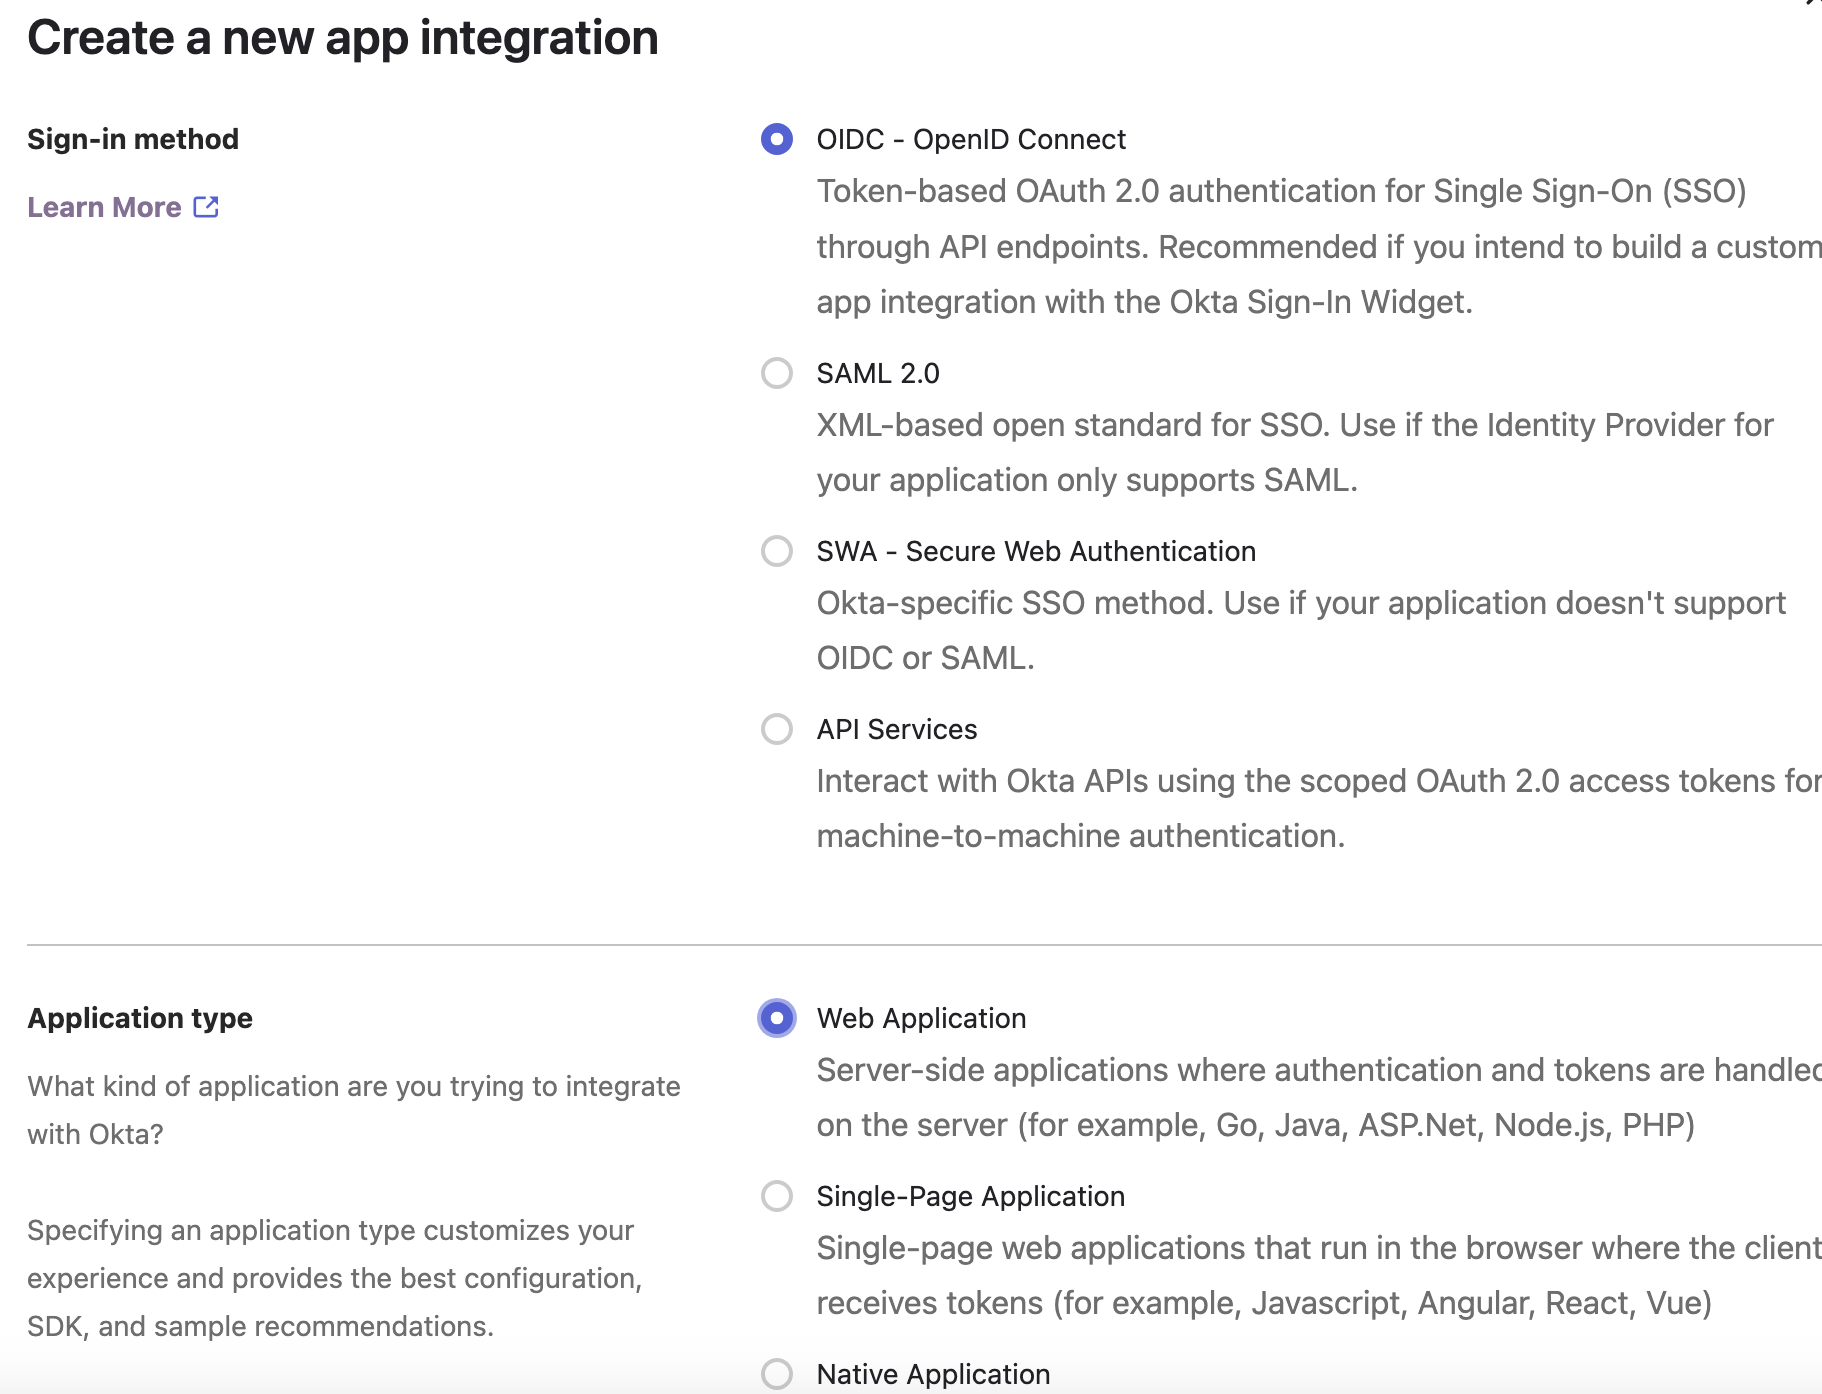The width and height of the screenshot is (1822, 1394).
Task: Click the "SWA - Secure Web Authentication" label
Action: click(1036, 551)
